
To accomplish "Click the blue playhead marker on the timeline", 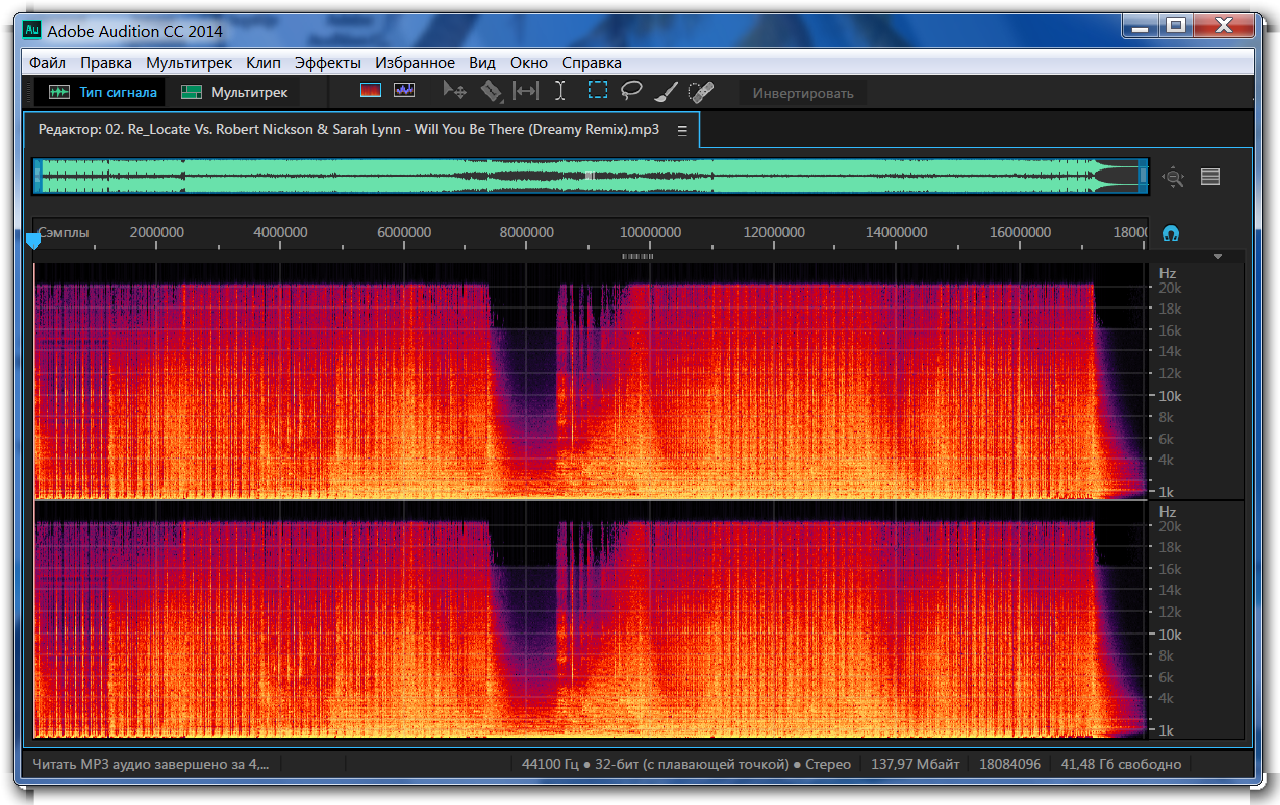I will (x=33, y=240).
